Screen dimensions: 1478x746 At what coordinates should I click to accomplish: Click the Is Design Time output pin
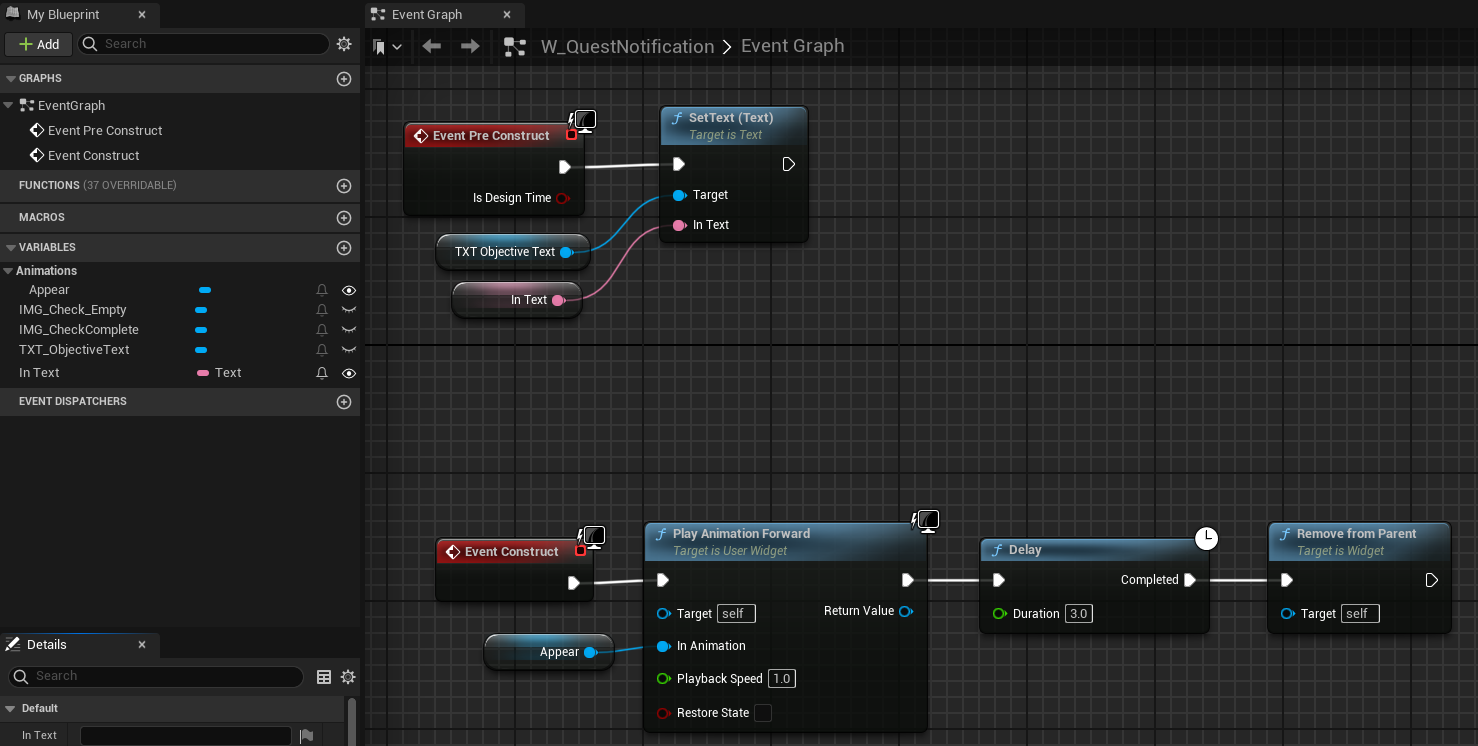[562, 198]
